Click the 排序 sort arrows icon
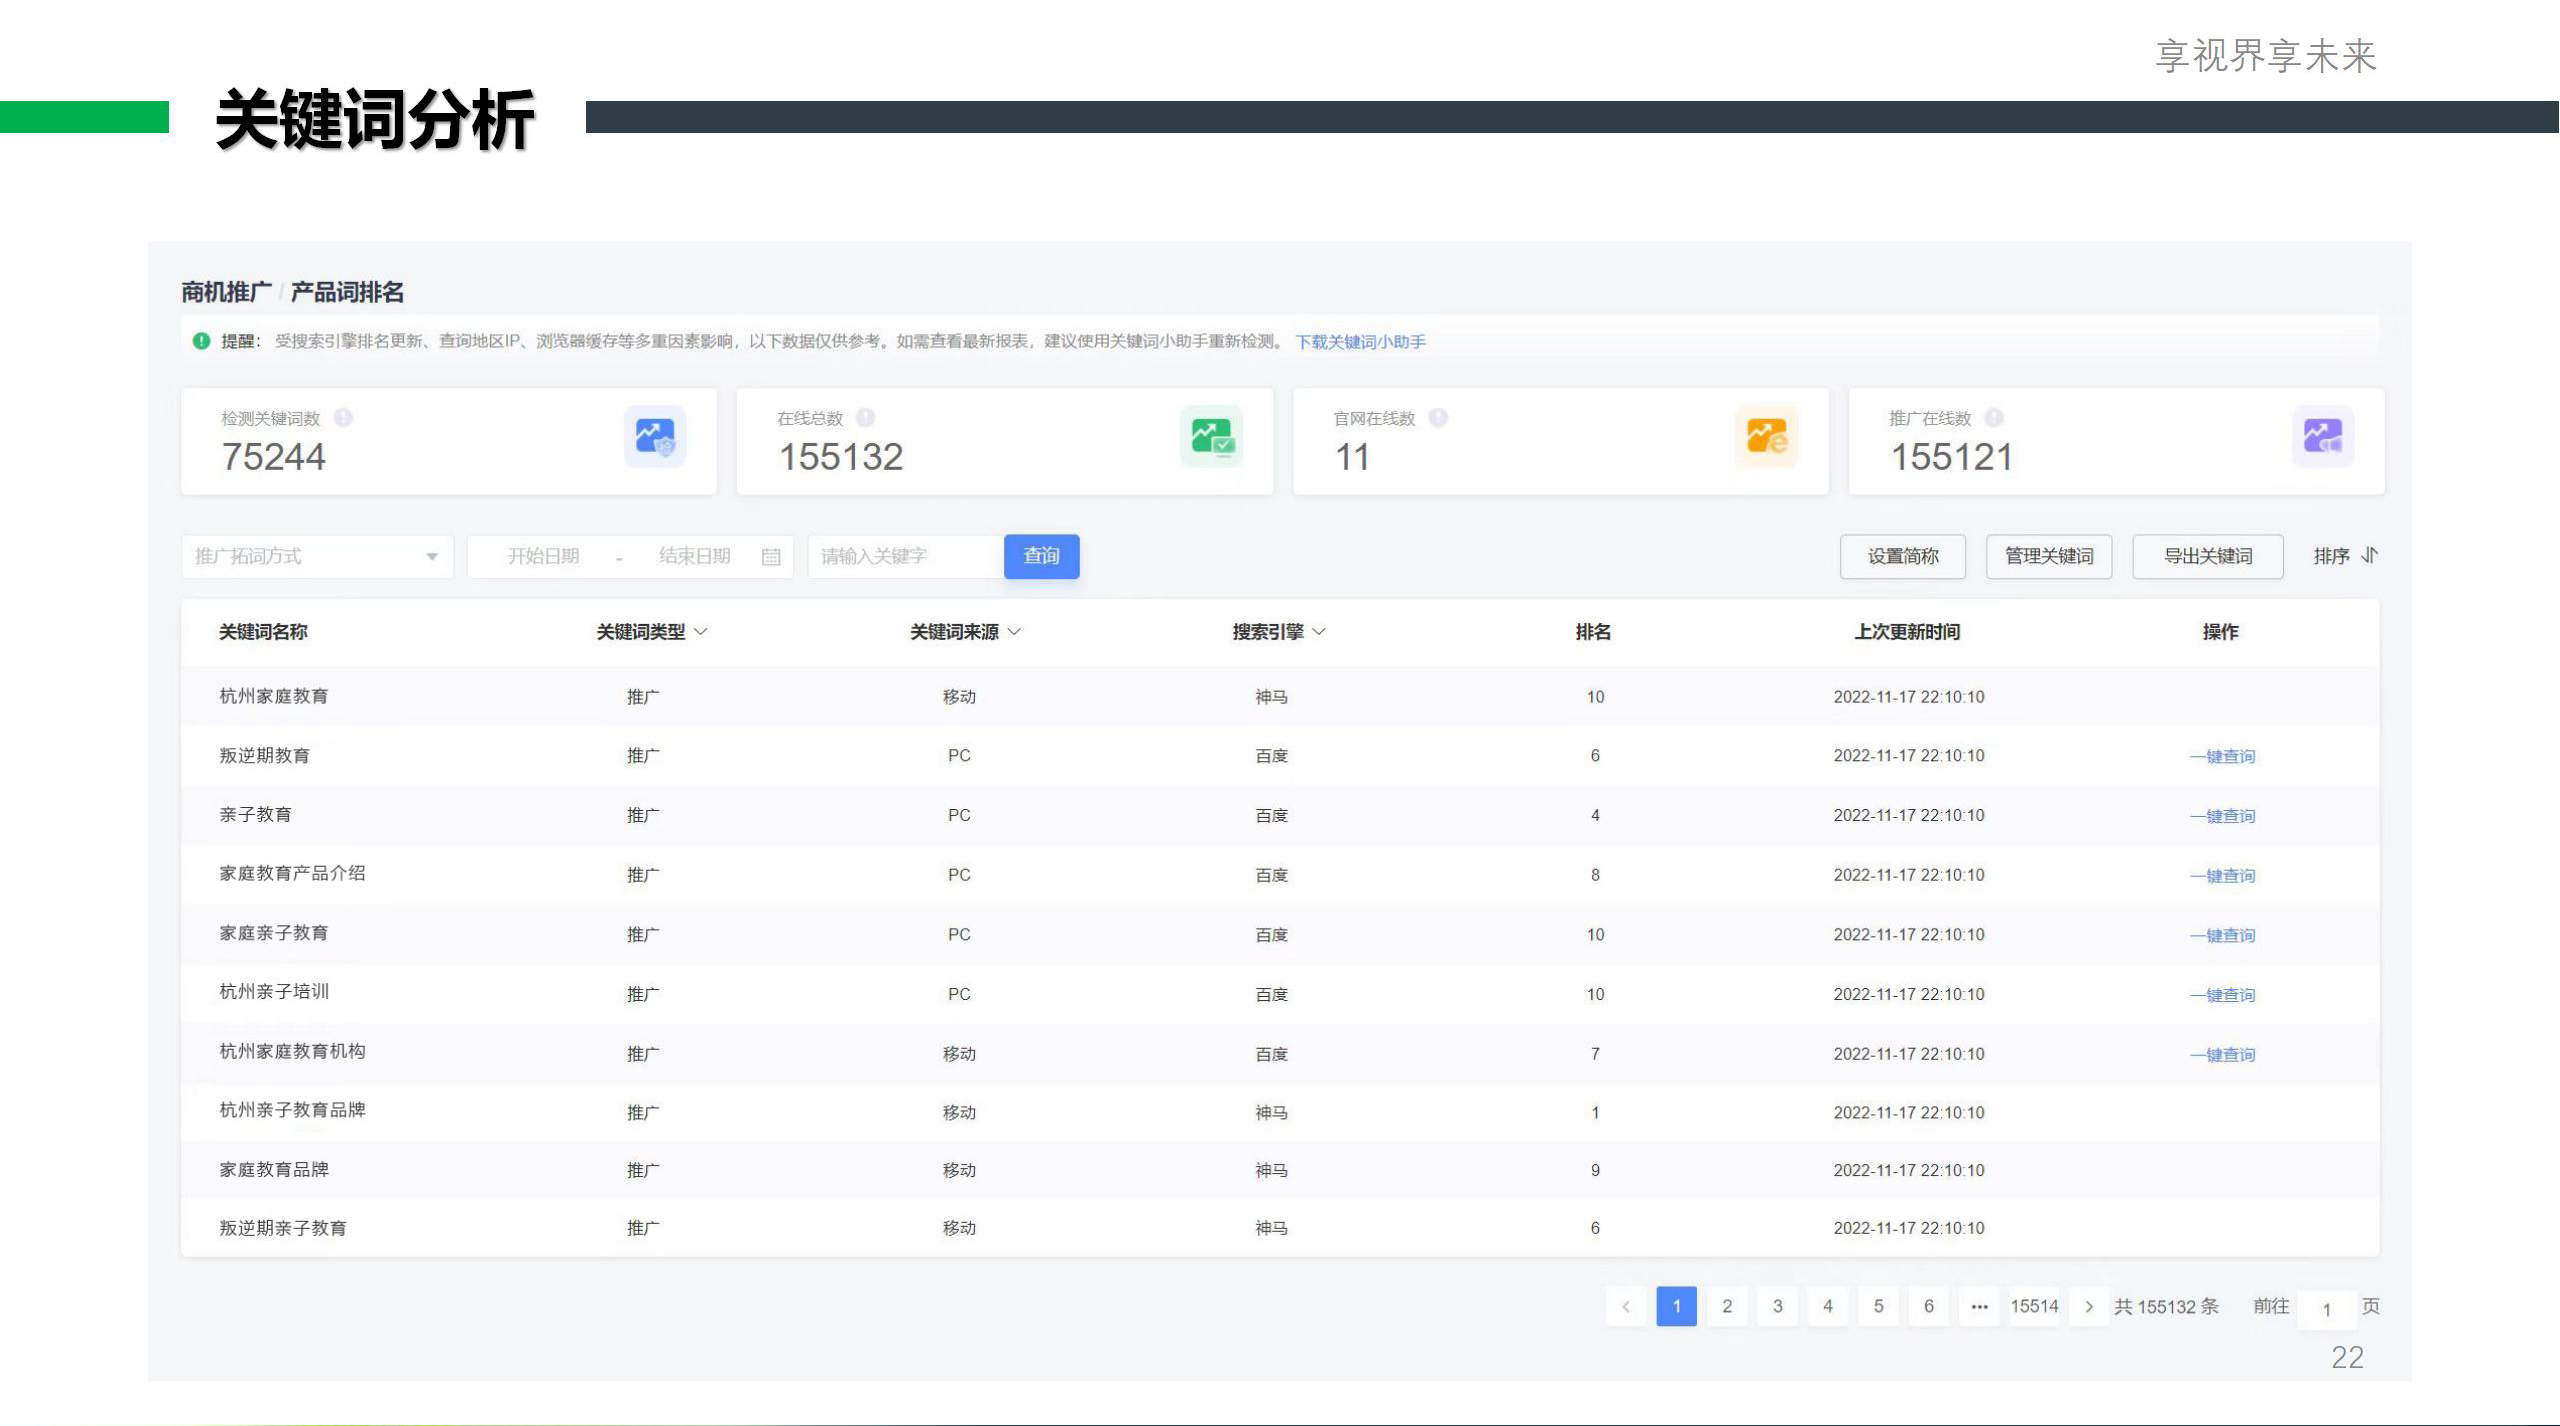The height and width of the screenshot is (1426, 2560). 2369,555
